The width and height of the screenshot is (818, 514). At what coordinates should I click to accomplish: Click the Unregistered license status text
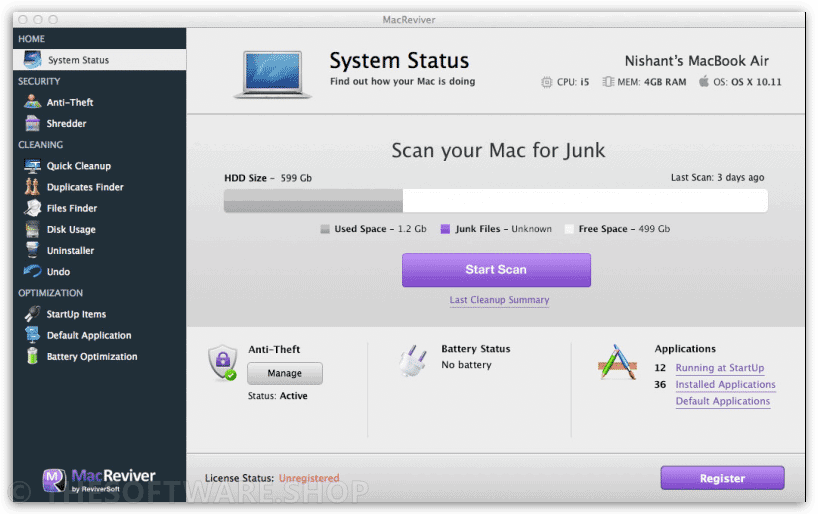(309, 478)
